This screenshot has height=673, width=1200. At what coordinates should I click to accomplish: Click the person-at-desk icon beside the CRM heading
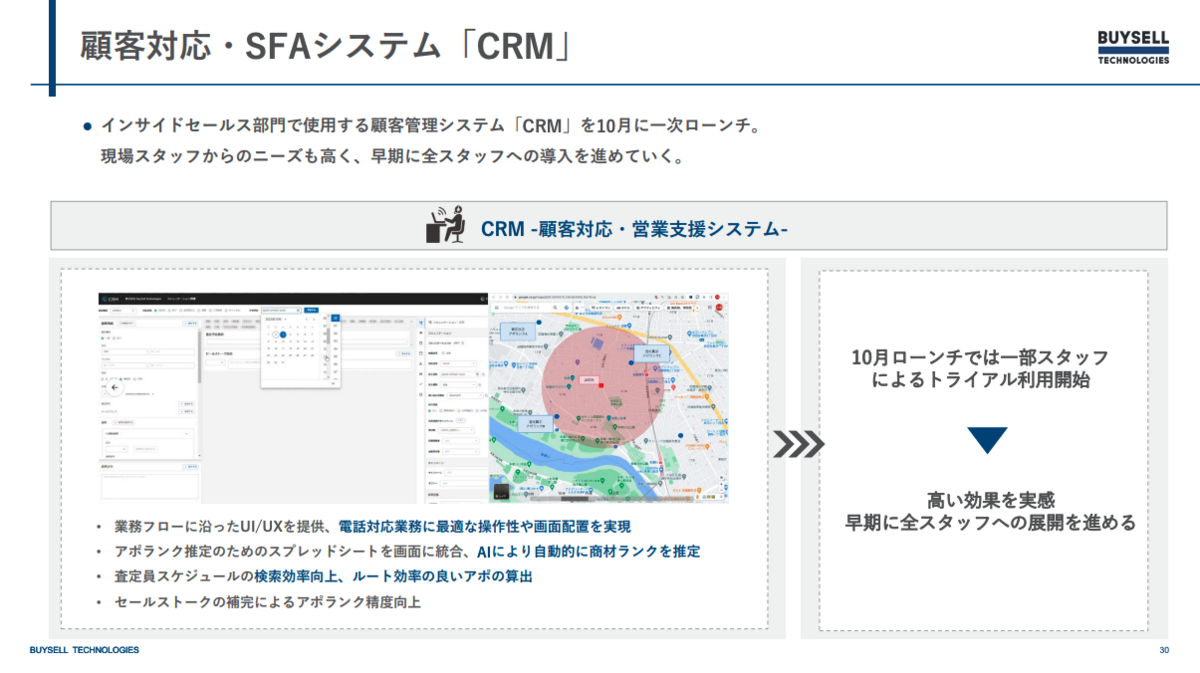[x=446, y=226]
